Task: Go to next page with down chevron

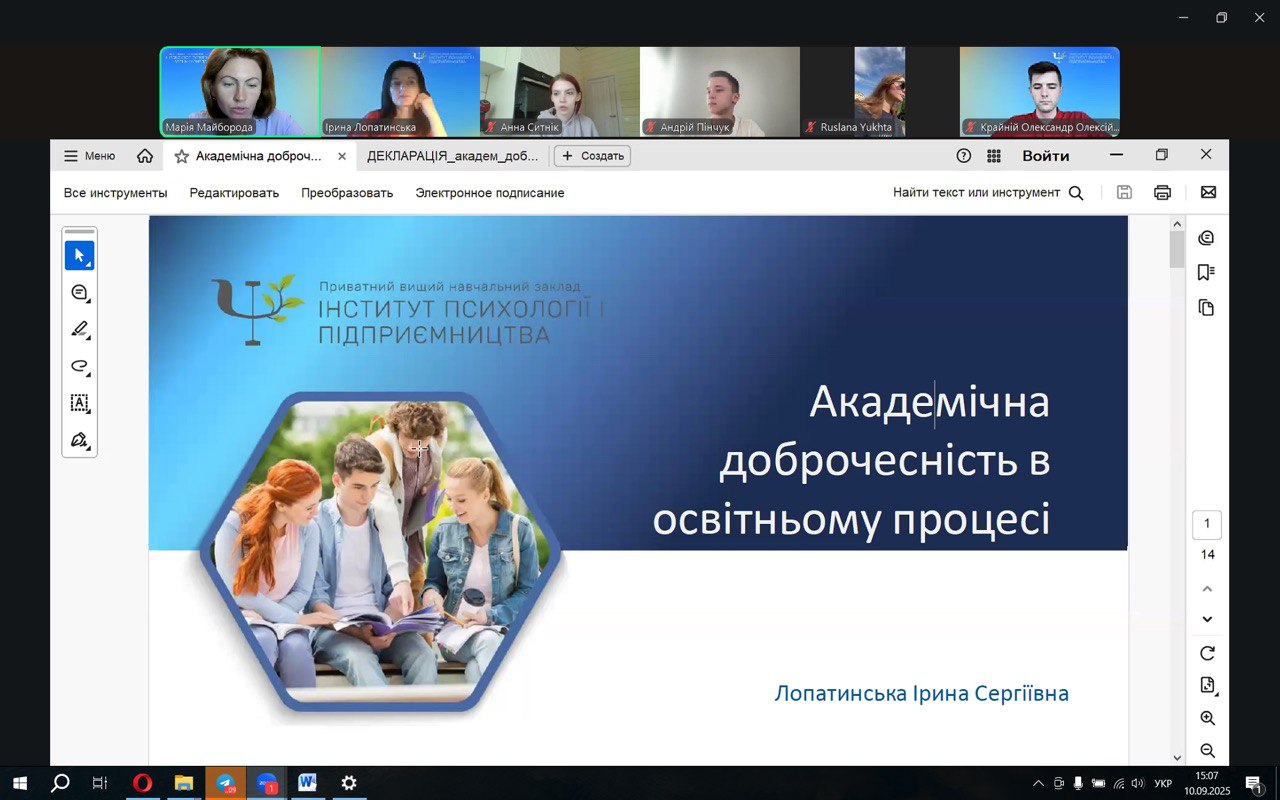Action: (1207, 620)
